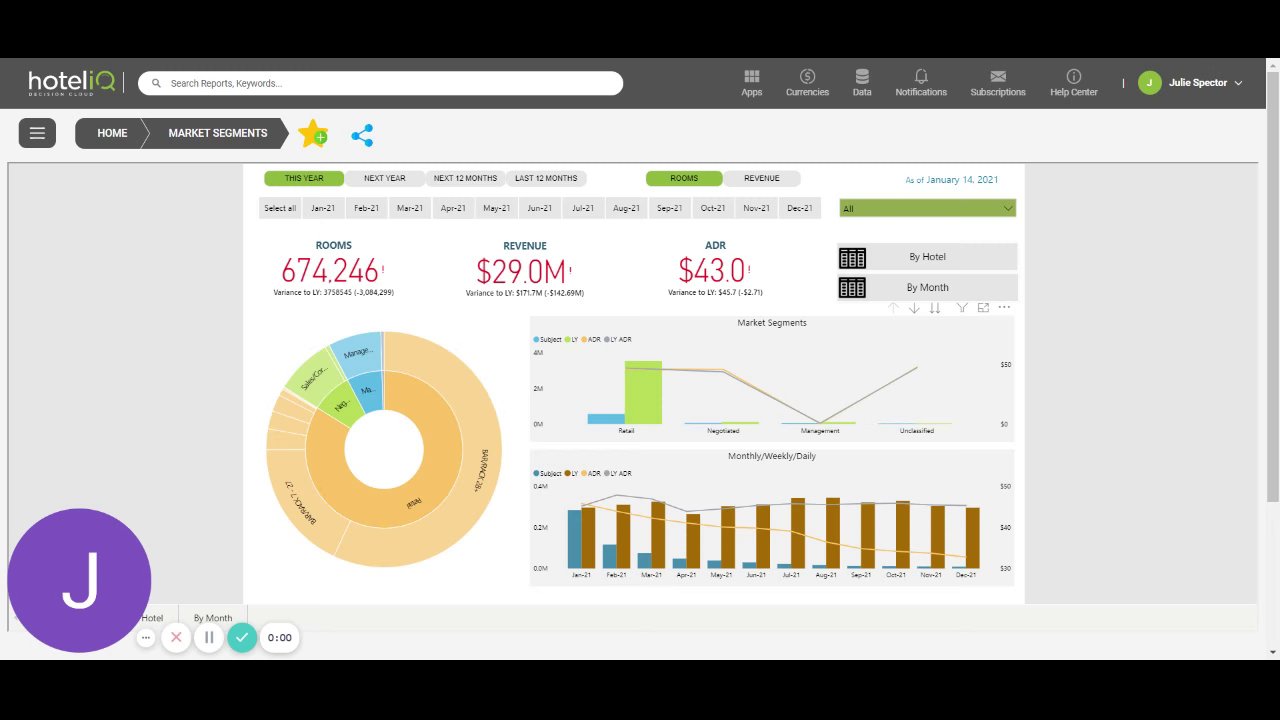The image size is (1280, 720).
Task: Expand hierarchy with the fork icon
Action: (962, 308)
